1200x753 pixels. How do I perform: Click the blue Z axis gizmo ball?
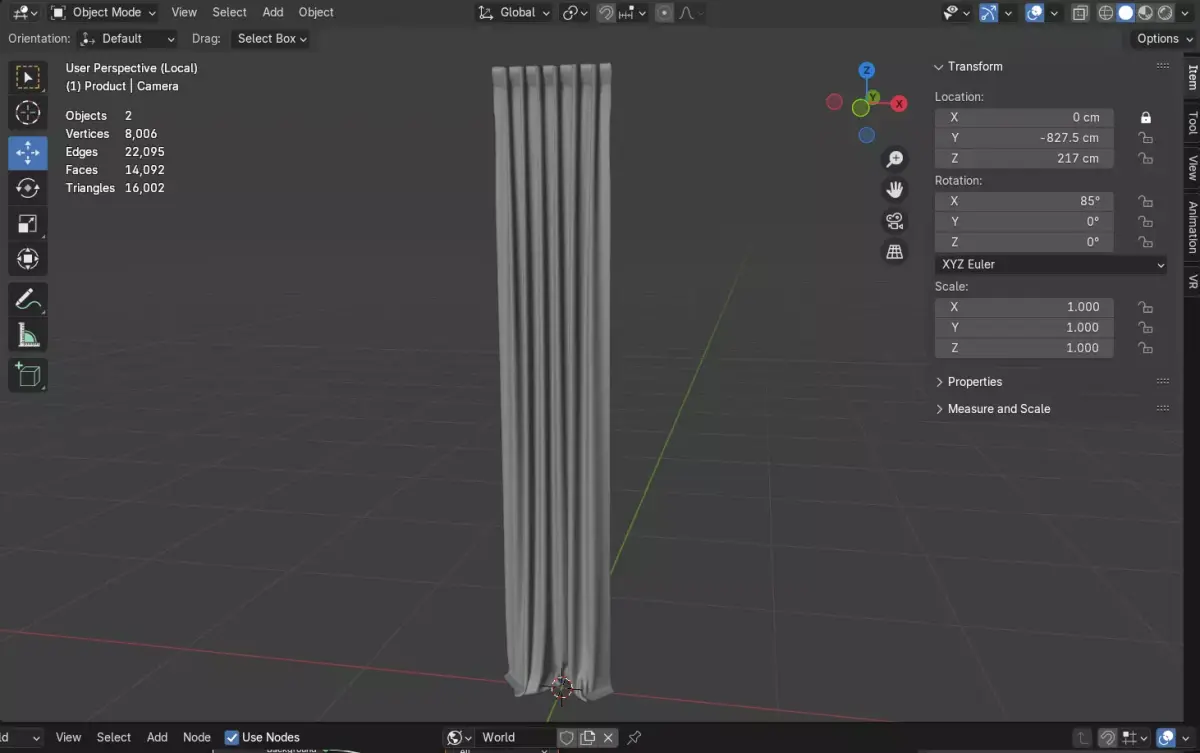coord(867,70)
